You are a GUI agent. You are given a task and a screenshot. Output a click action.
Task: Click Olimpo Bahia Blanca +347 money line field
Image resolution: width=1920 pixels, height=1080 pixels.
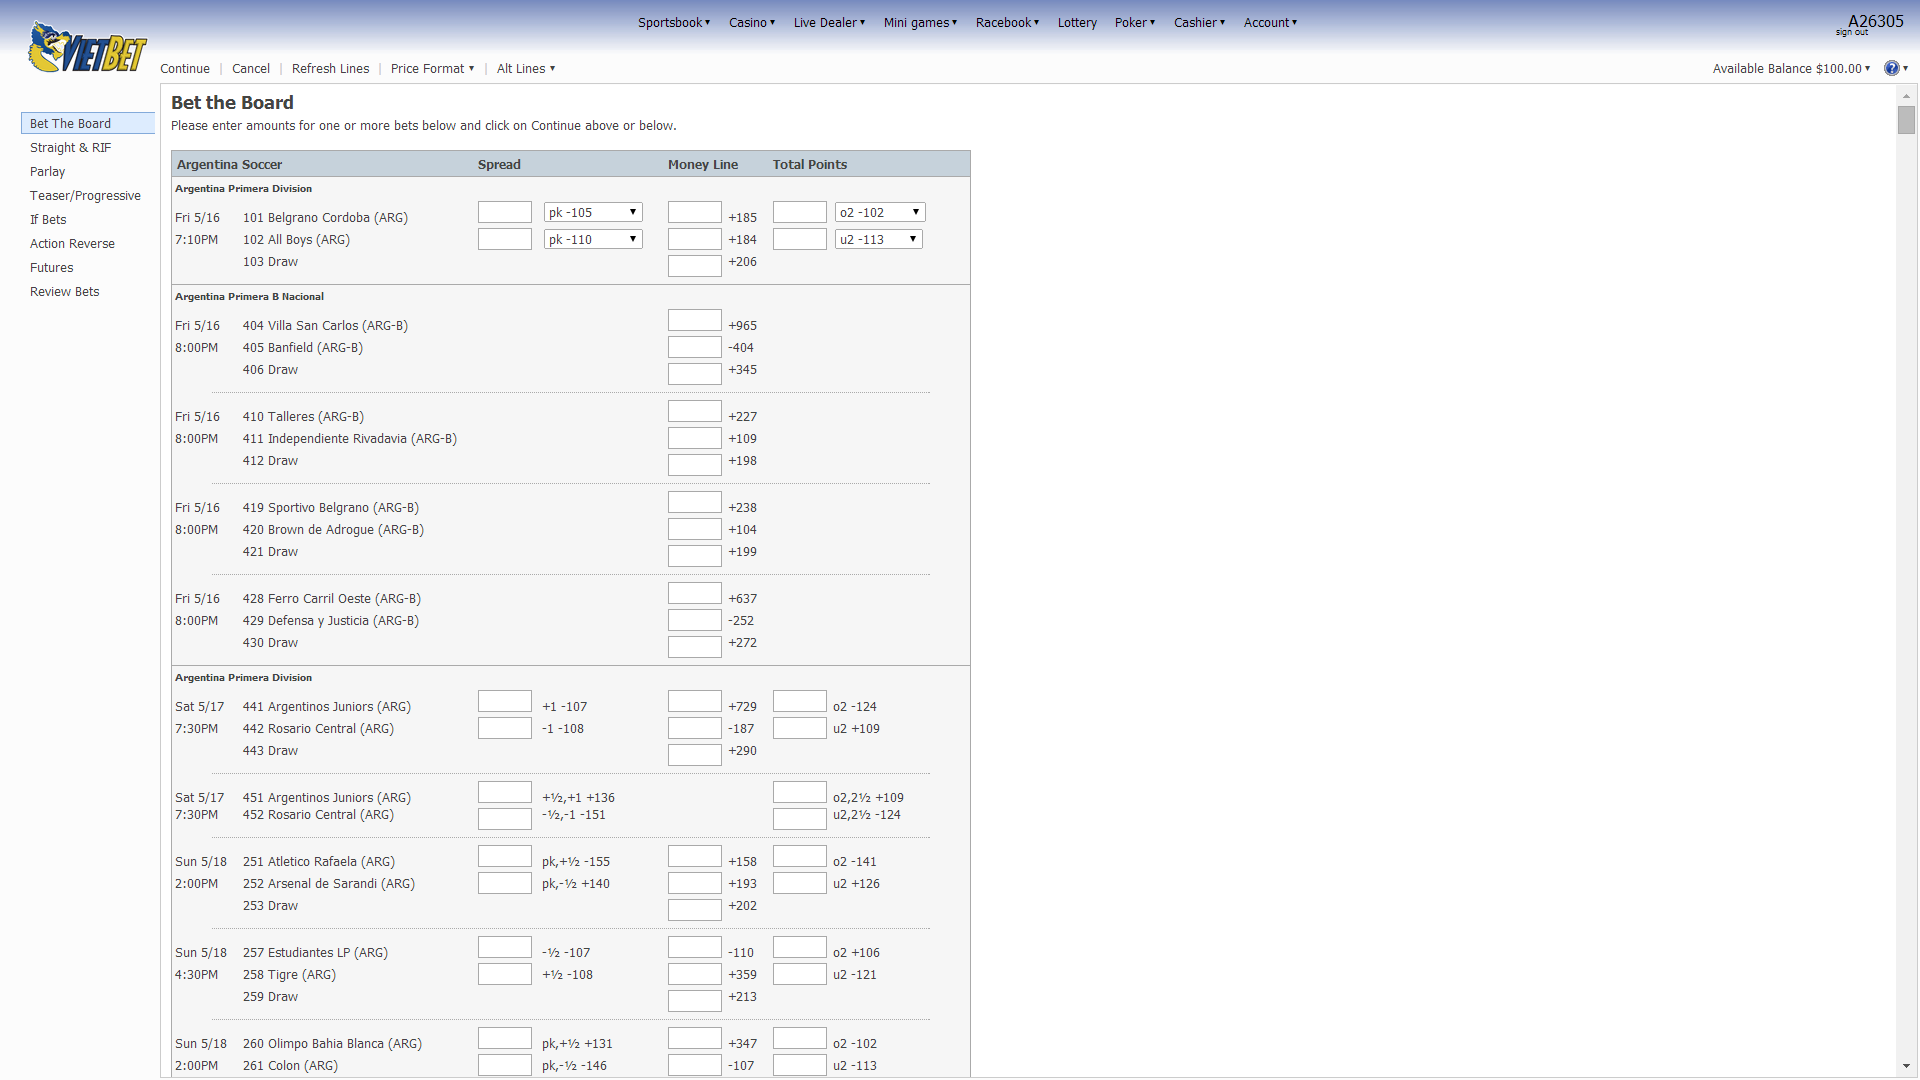(x=695, y=1038)
